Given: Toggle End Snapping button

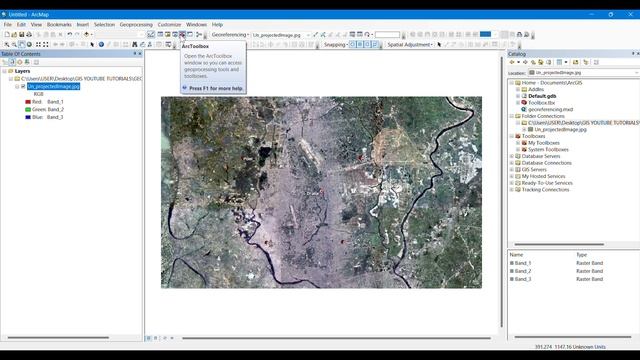Looking at the screenshot, I should point(360,44).
